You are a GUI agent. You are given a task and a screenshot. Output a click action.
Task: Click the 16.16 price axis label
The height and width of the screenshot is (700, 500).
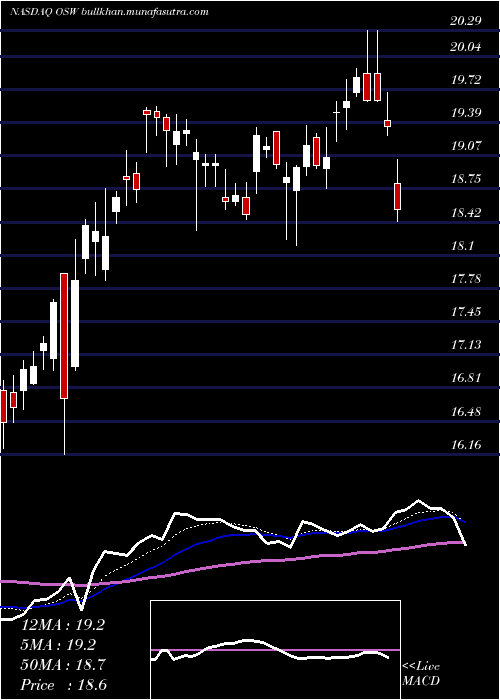(466, 445)
